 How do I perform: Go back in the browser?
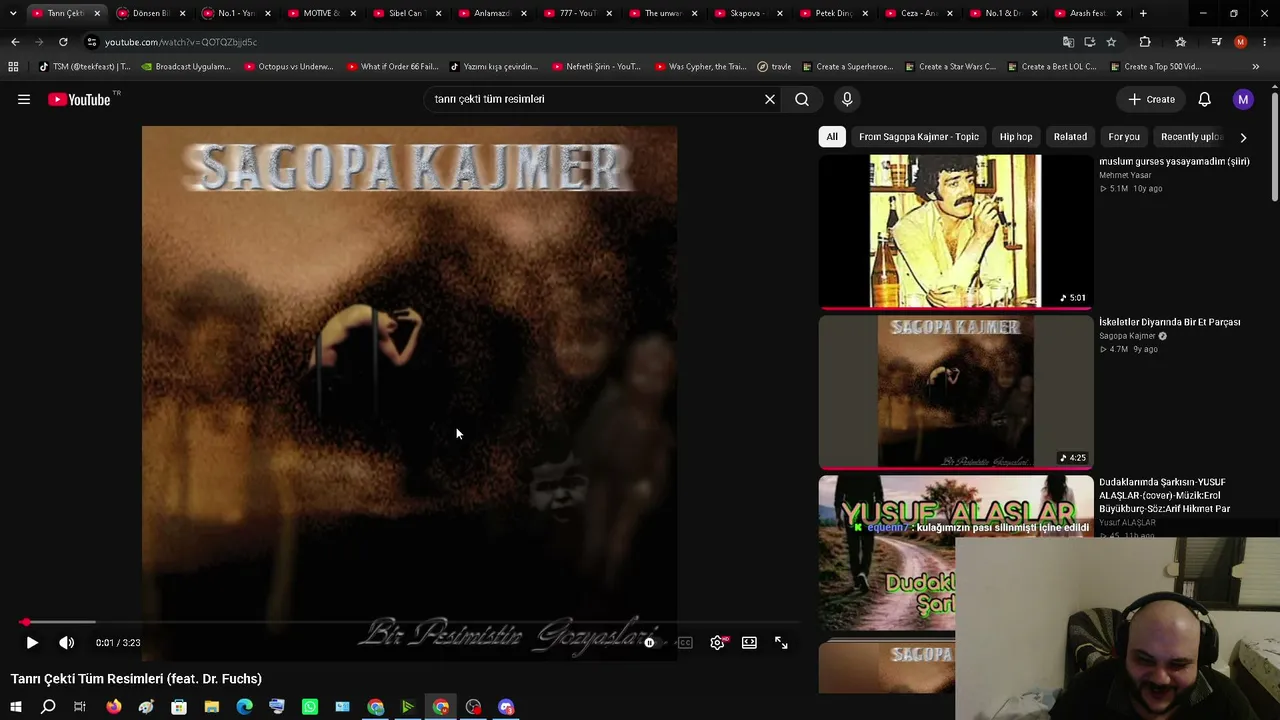[x=15, y=42]
